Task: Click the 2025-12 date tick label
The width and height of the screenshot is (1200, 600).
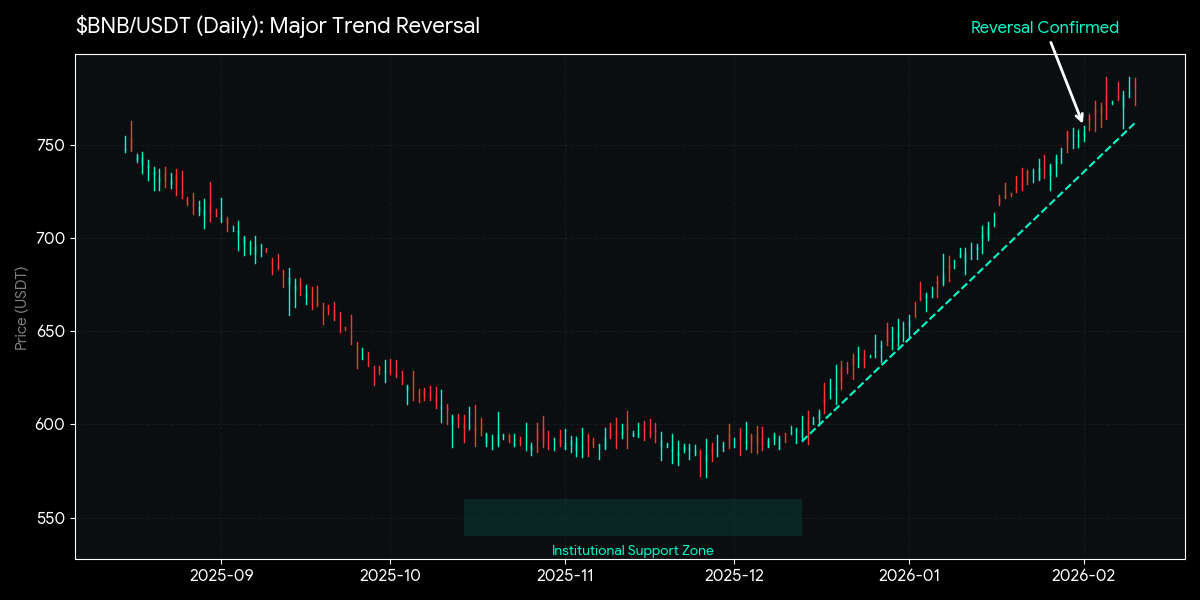Action: click(736, 576)
